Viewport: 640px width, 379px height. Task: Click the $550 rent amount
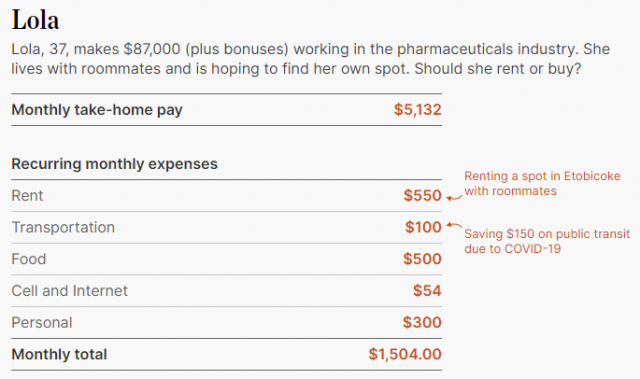(x=422, y=195)
